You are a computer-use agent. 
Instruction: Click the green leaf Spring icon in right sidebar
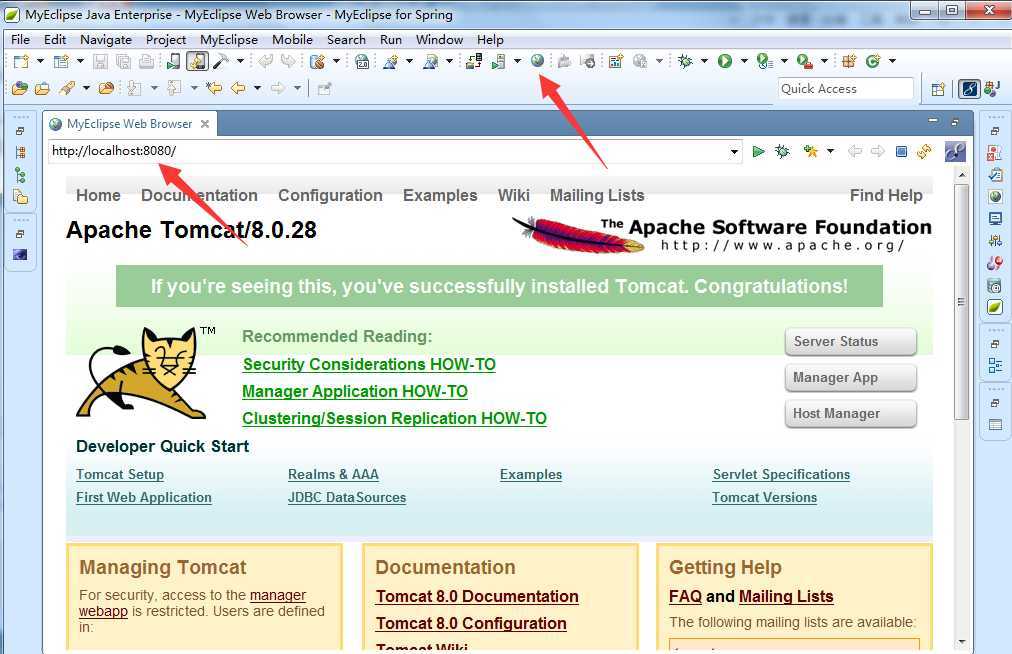click(995, 307)
